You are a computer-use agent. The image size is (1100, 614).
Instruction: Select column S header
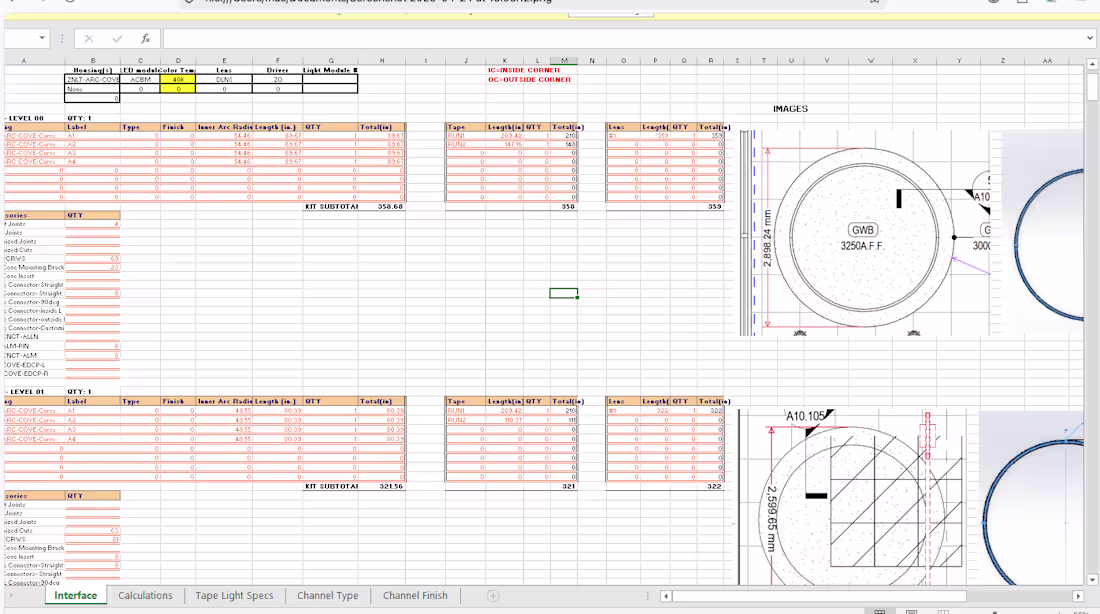737,61
